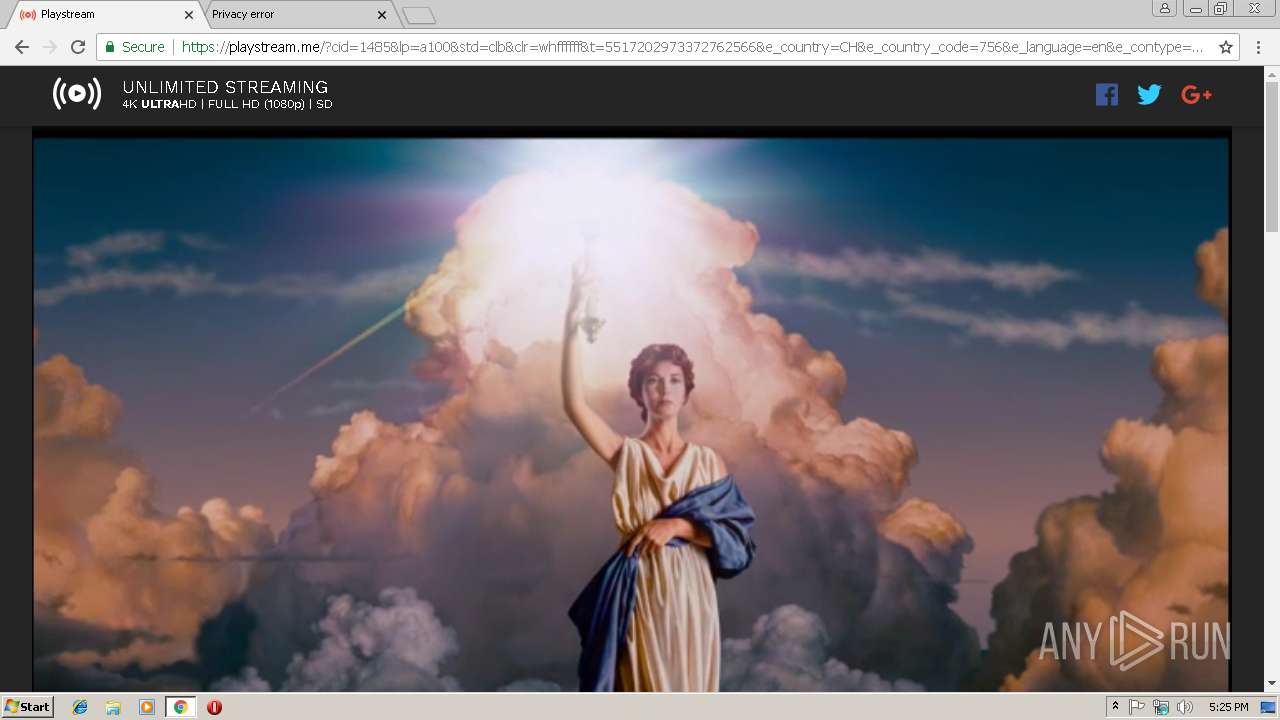Open Action Center flag icon
Image resolution: width=1280 pixels, height=720 pixels.
coord(1137,707)
